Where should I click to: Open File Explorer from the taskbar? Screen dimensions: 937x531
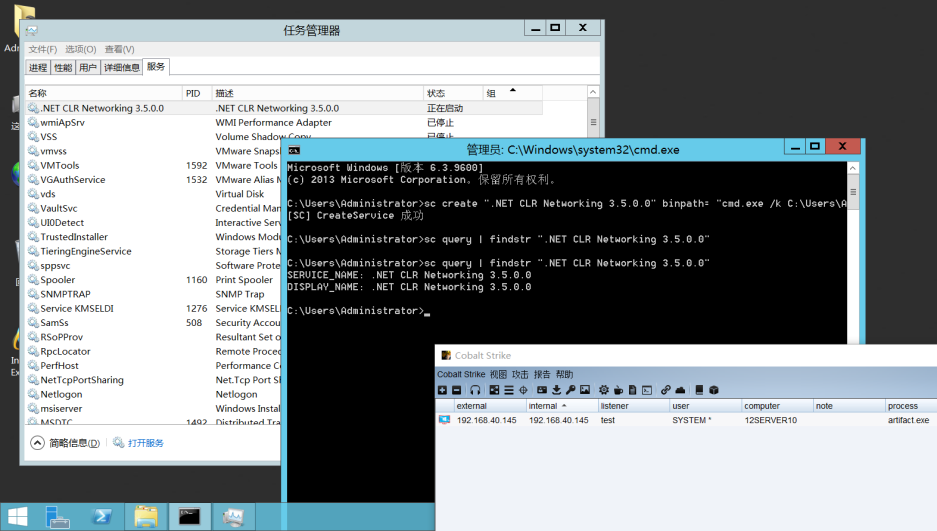146,517
